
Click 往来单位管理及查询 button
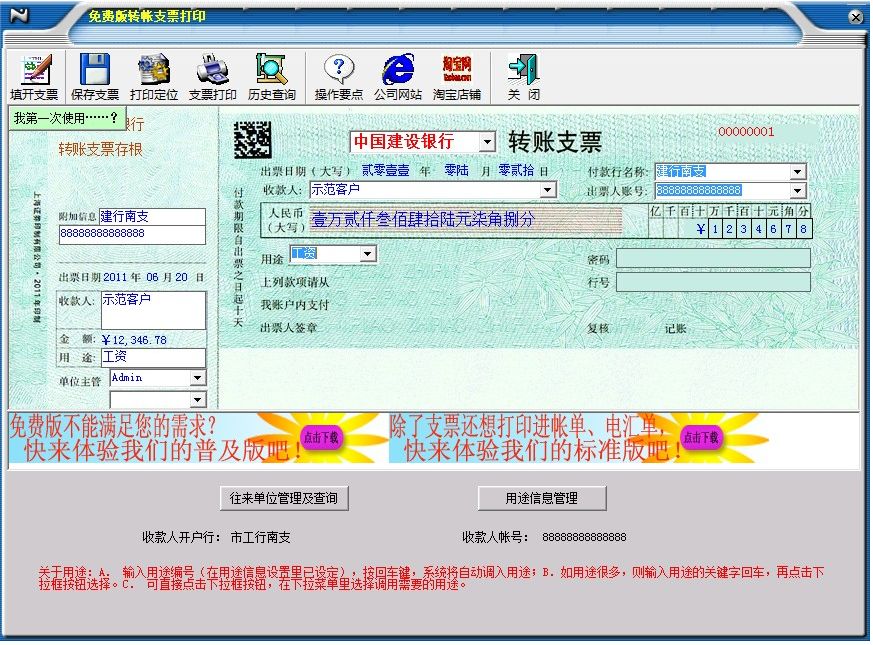(285, 498)
